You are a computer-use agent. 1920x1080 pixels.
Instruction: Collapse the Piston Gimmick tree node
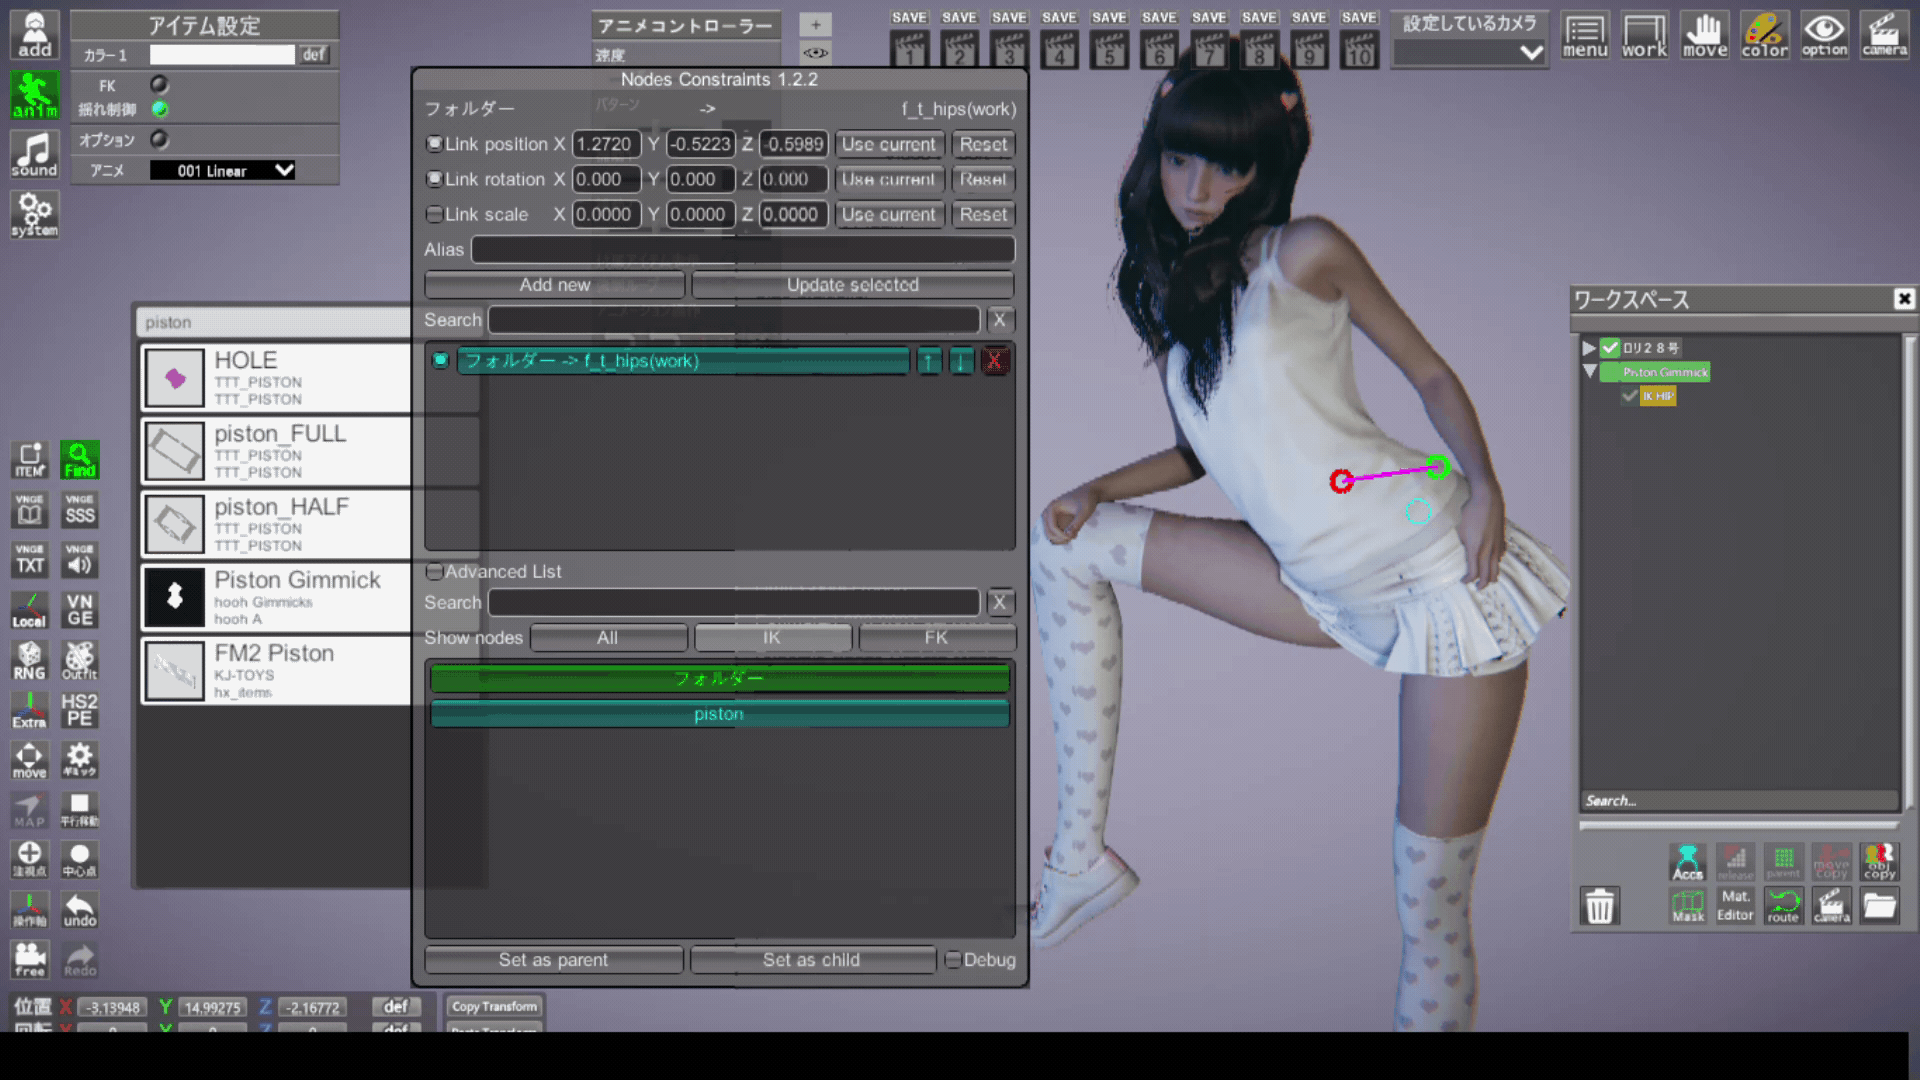tap(1589, 372)
